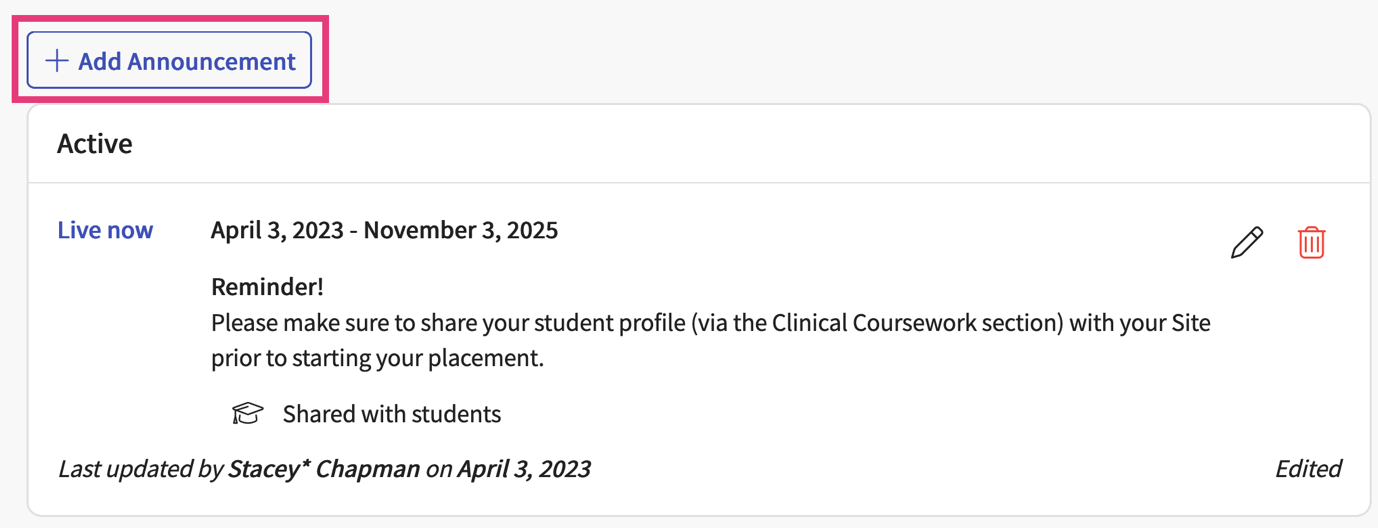Click the Last updated by text

point(140,469)
